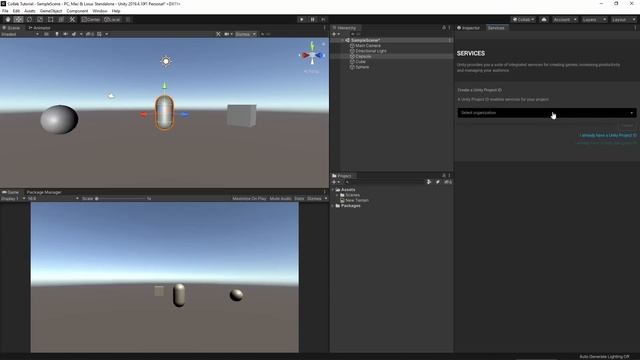Open the Edit menu
The image size is (640, 360).
pos(16,11)
